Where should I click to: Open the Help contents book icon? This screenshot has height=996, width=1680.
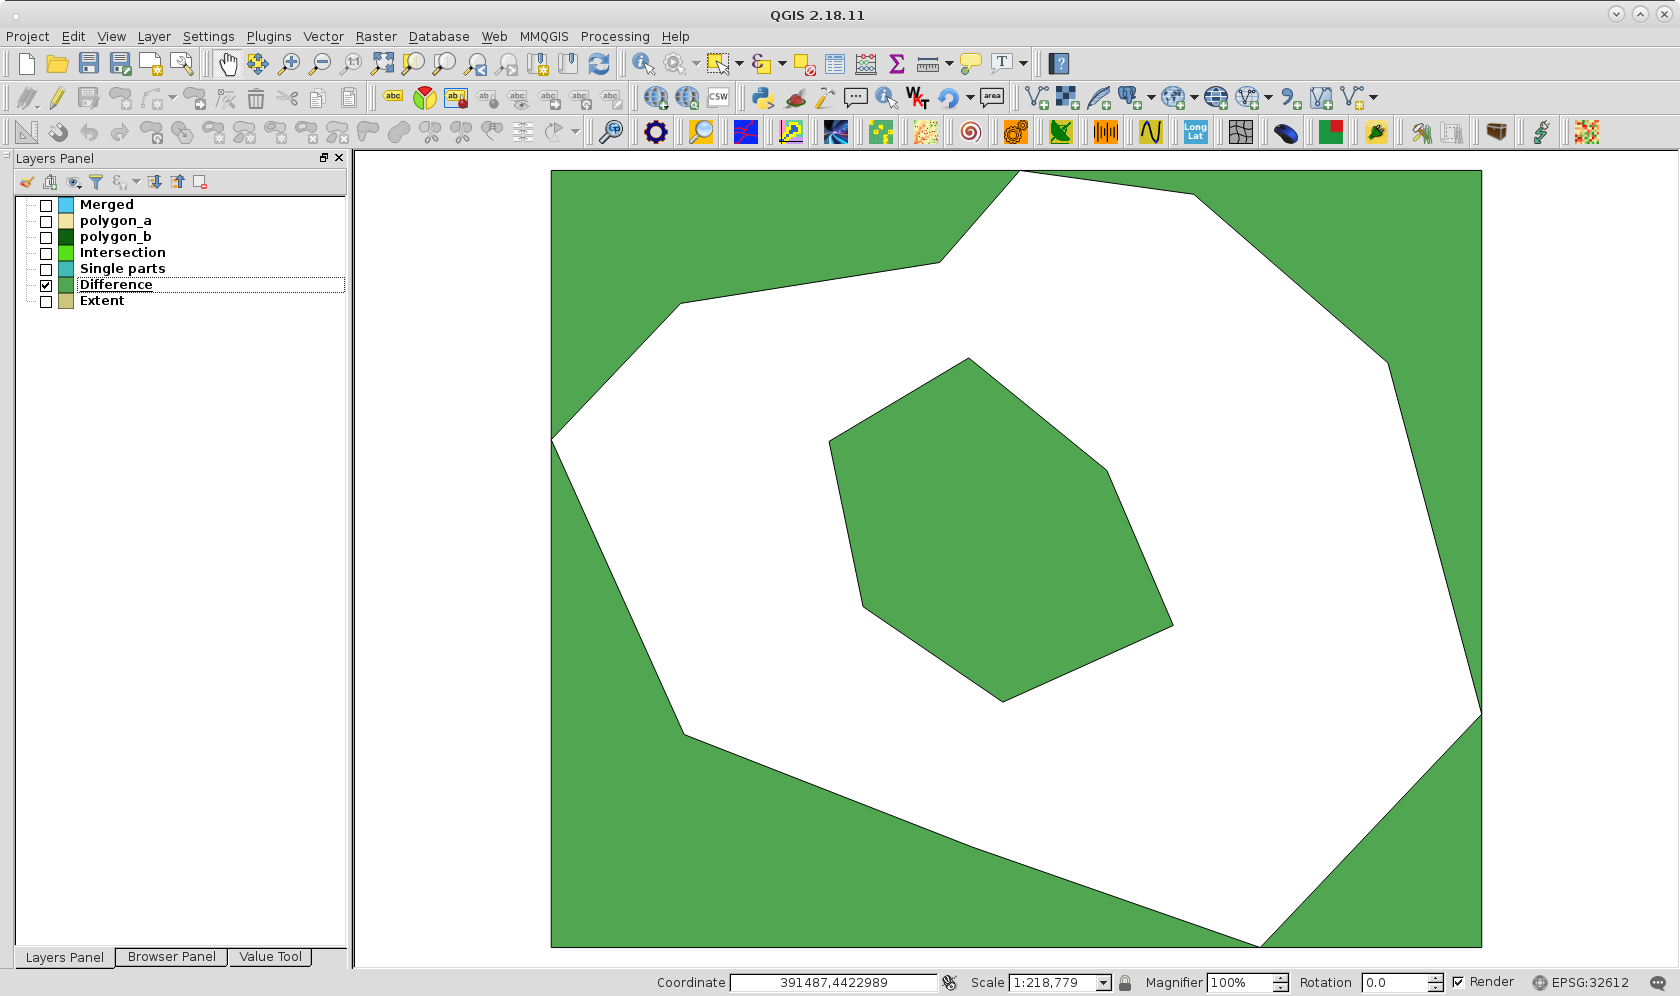pyautogui.click(x=1059, y=64)
